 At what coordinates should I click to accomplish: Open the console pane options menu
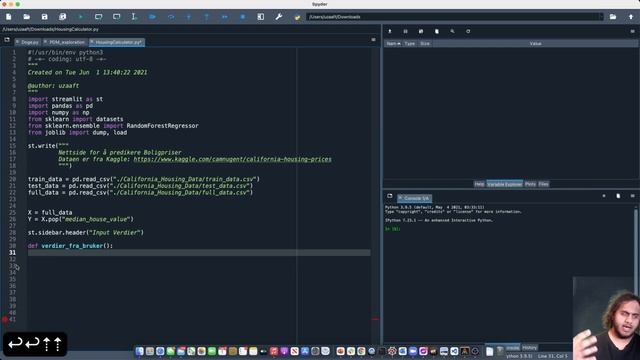pos(632,196)
